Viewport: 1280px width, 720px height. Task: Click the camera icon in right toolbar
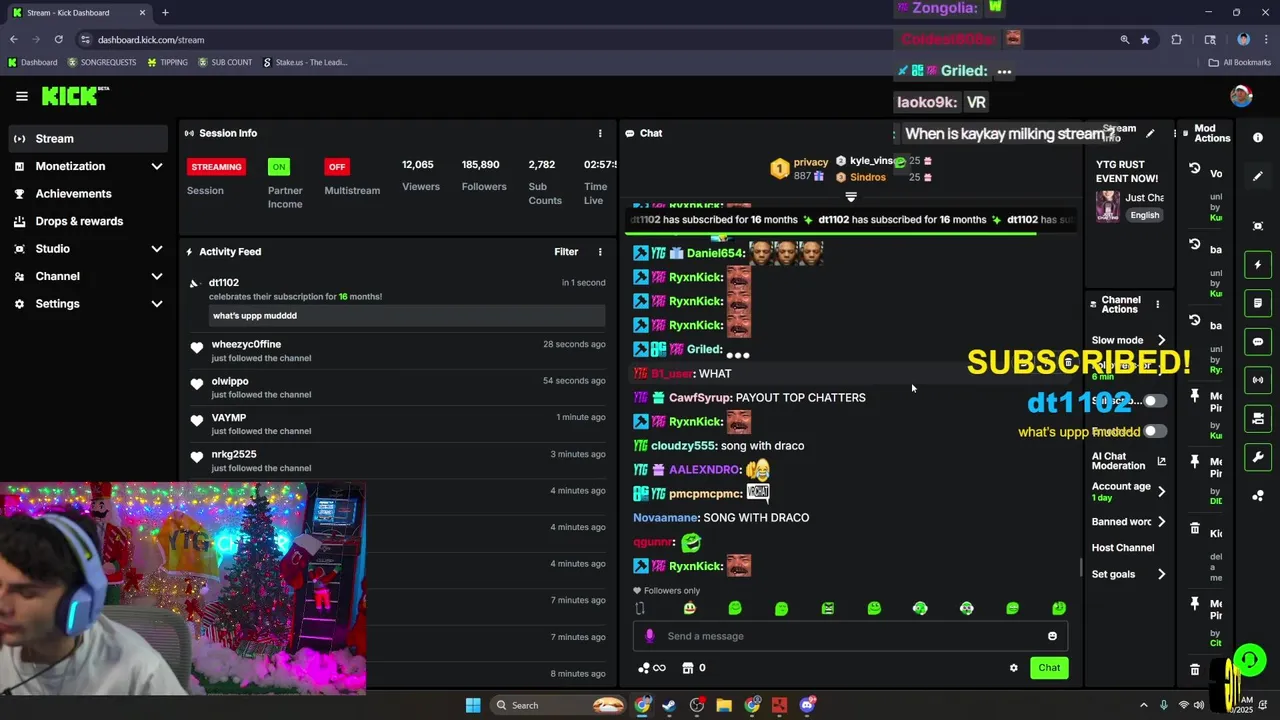pyautogui.click(x=1258, y=418)
